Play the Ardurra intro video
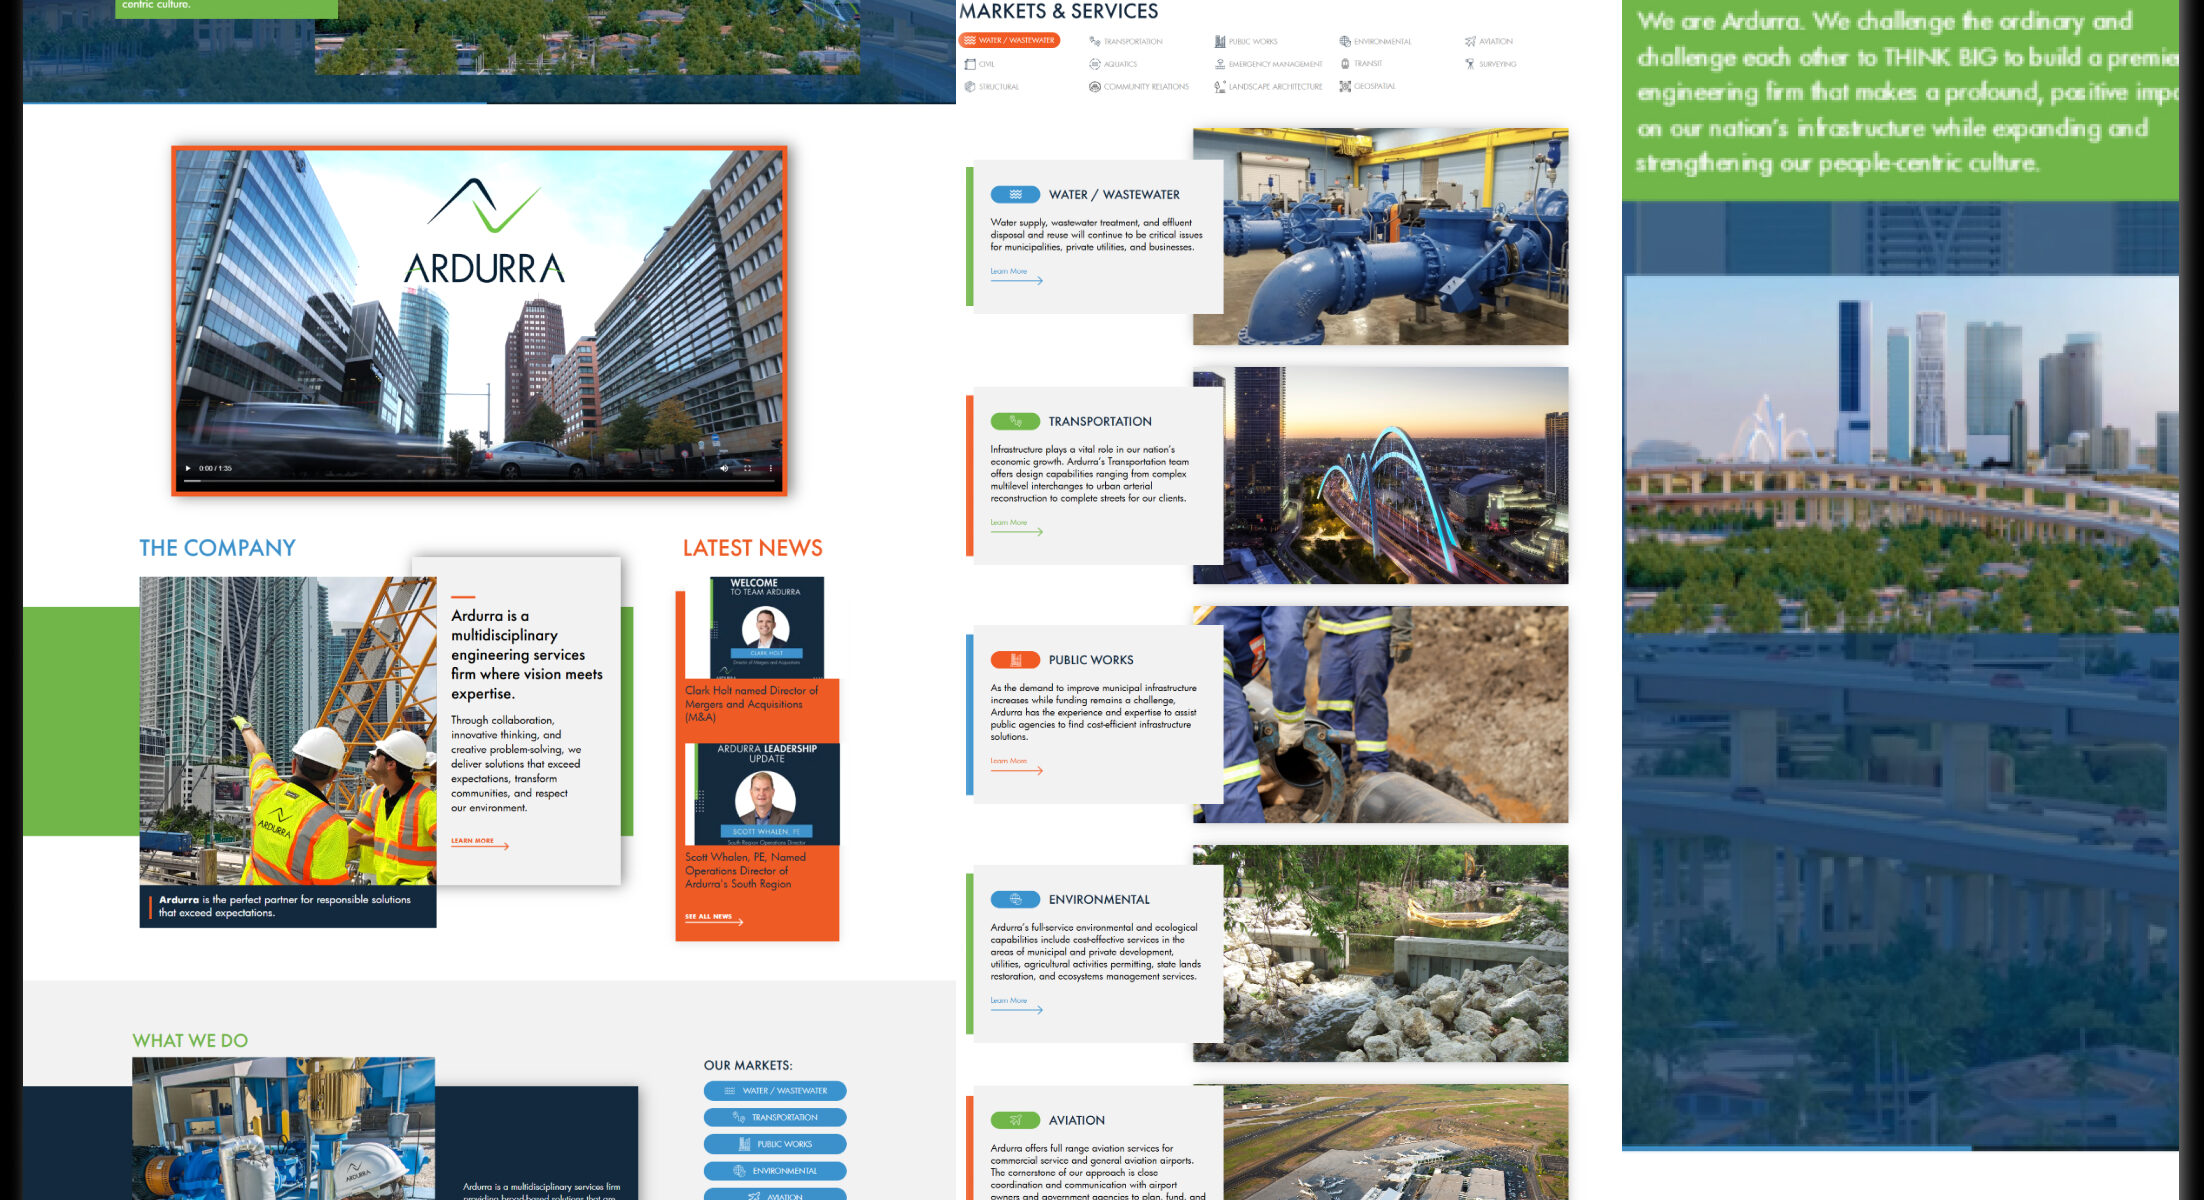This screenshot has width=2204, height=1200. 188,468
